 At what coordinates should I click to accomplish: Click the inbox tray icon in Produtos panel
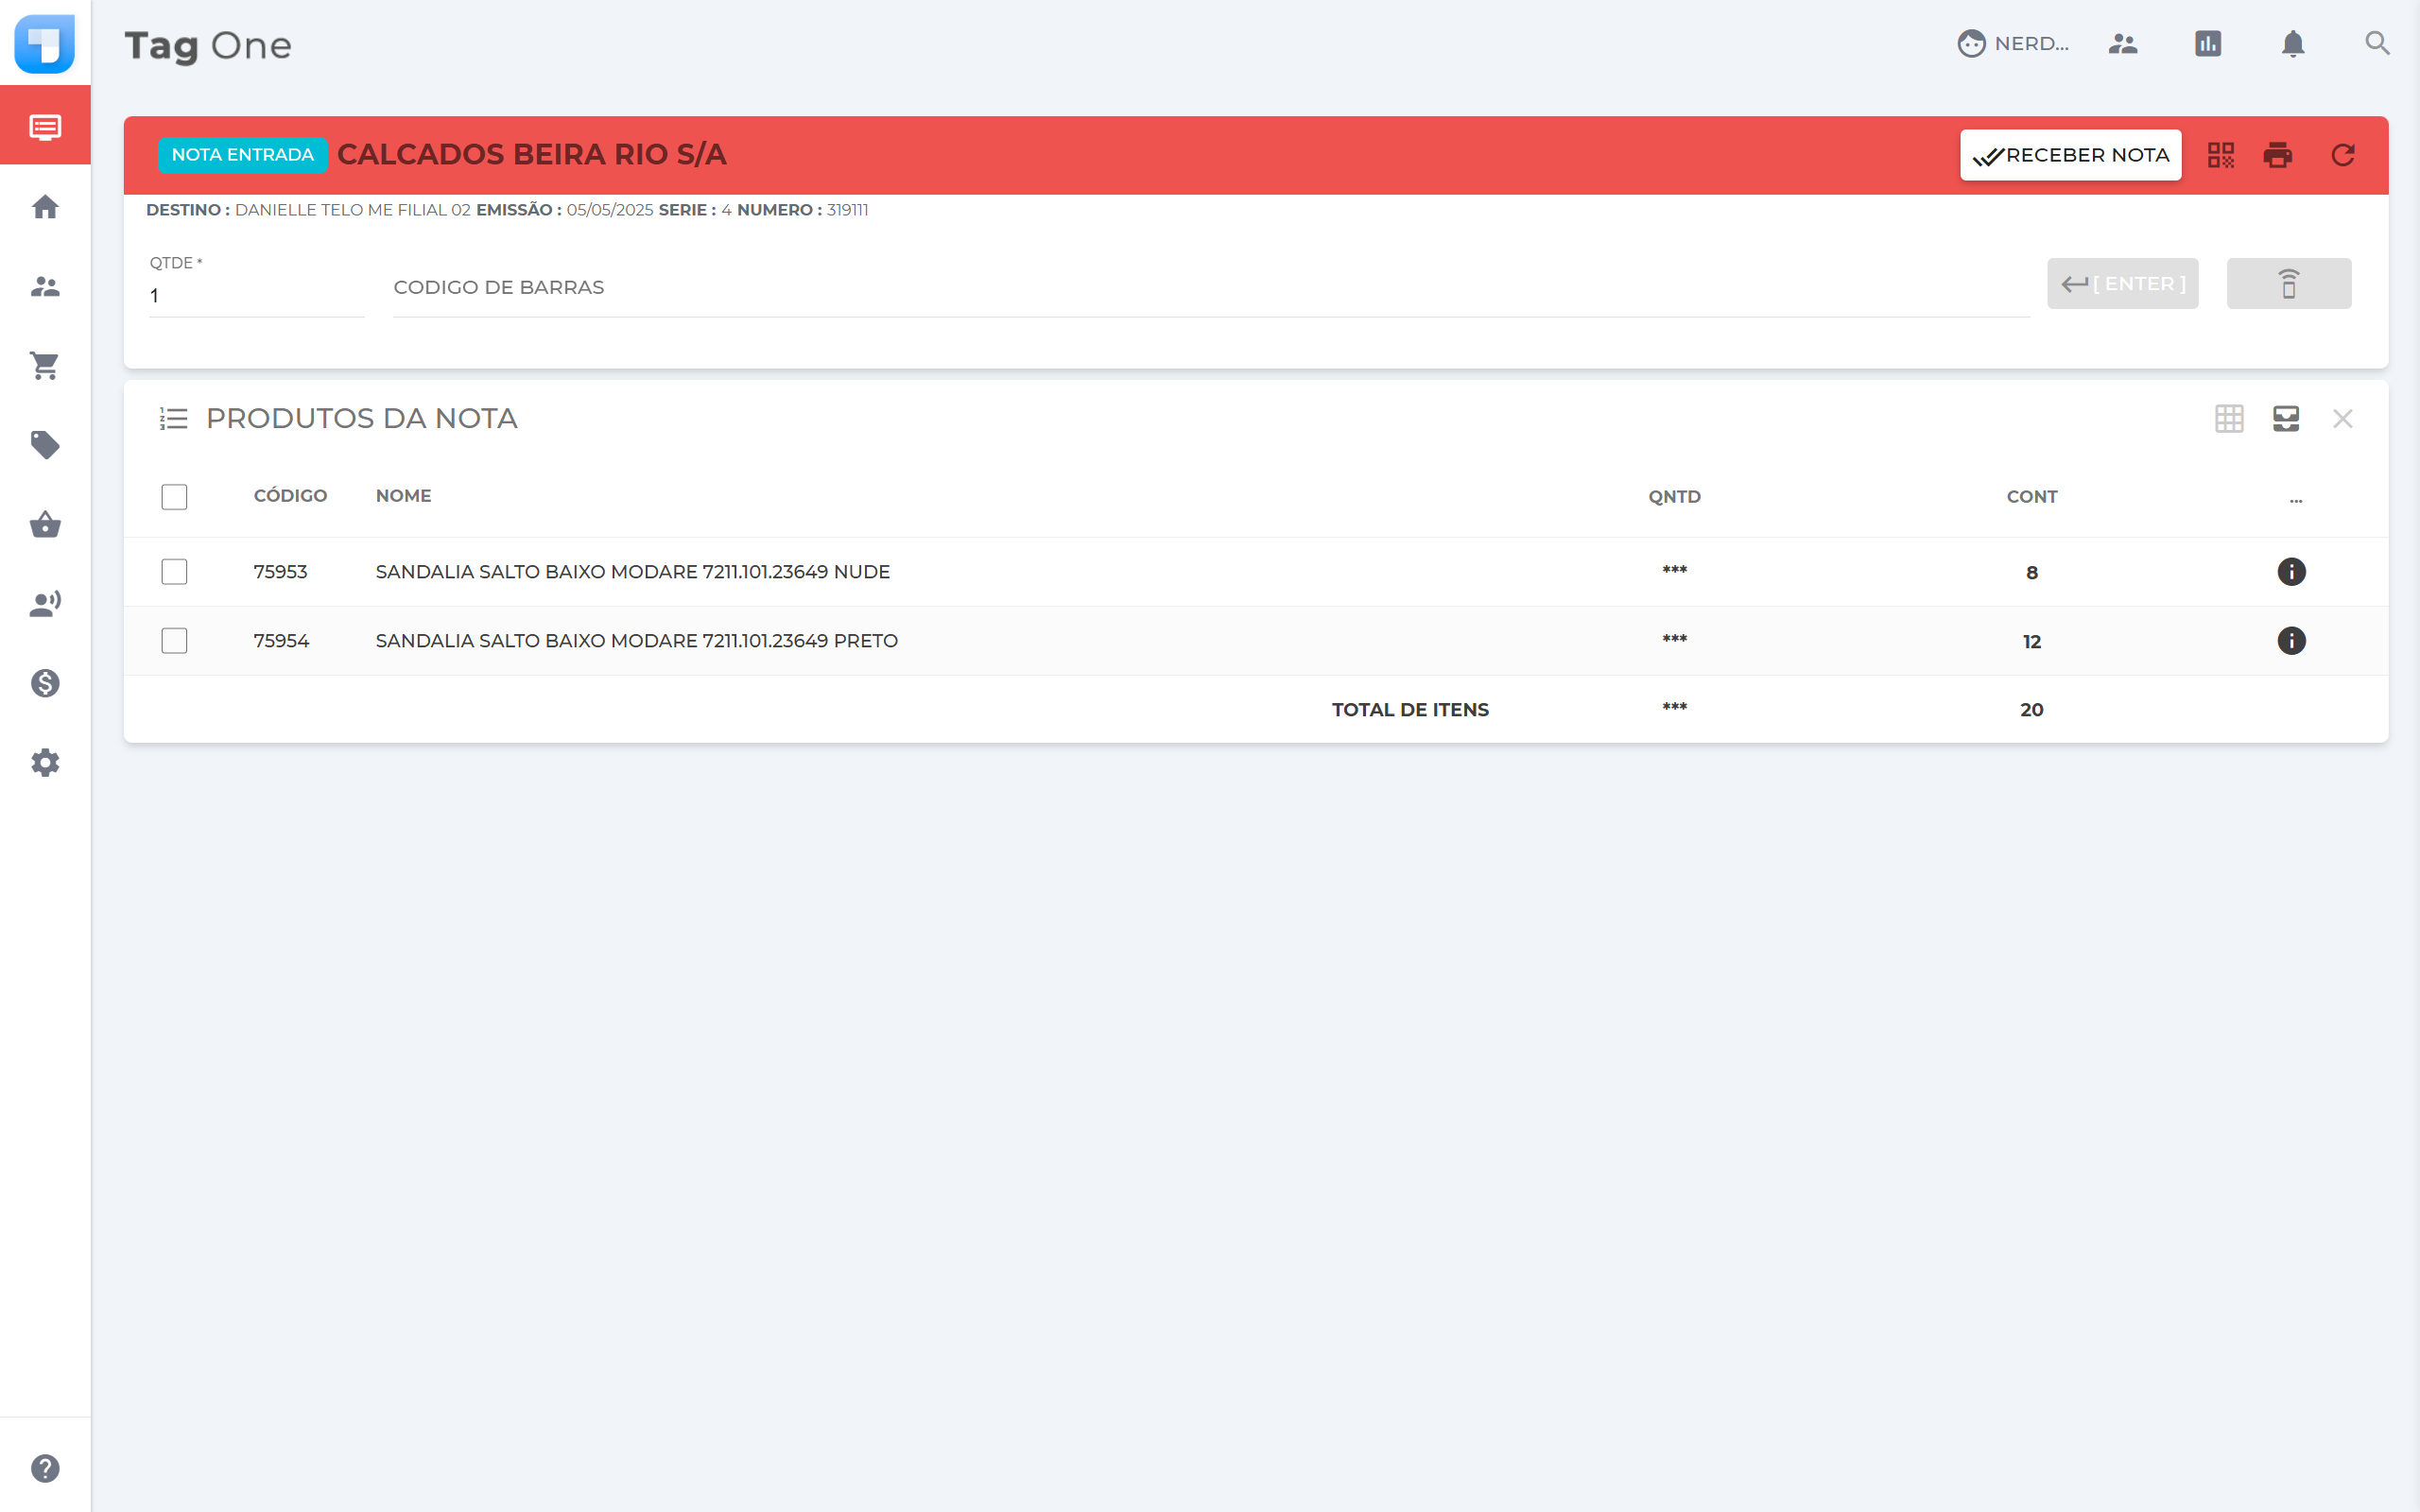2286,418
